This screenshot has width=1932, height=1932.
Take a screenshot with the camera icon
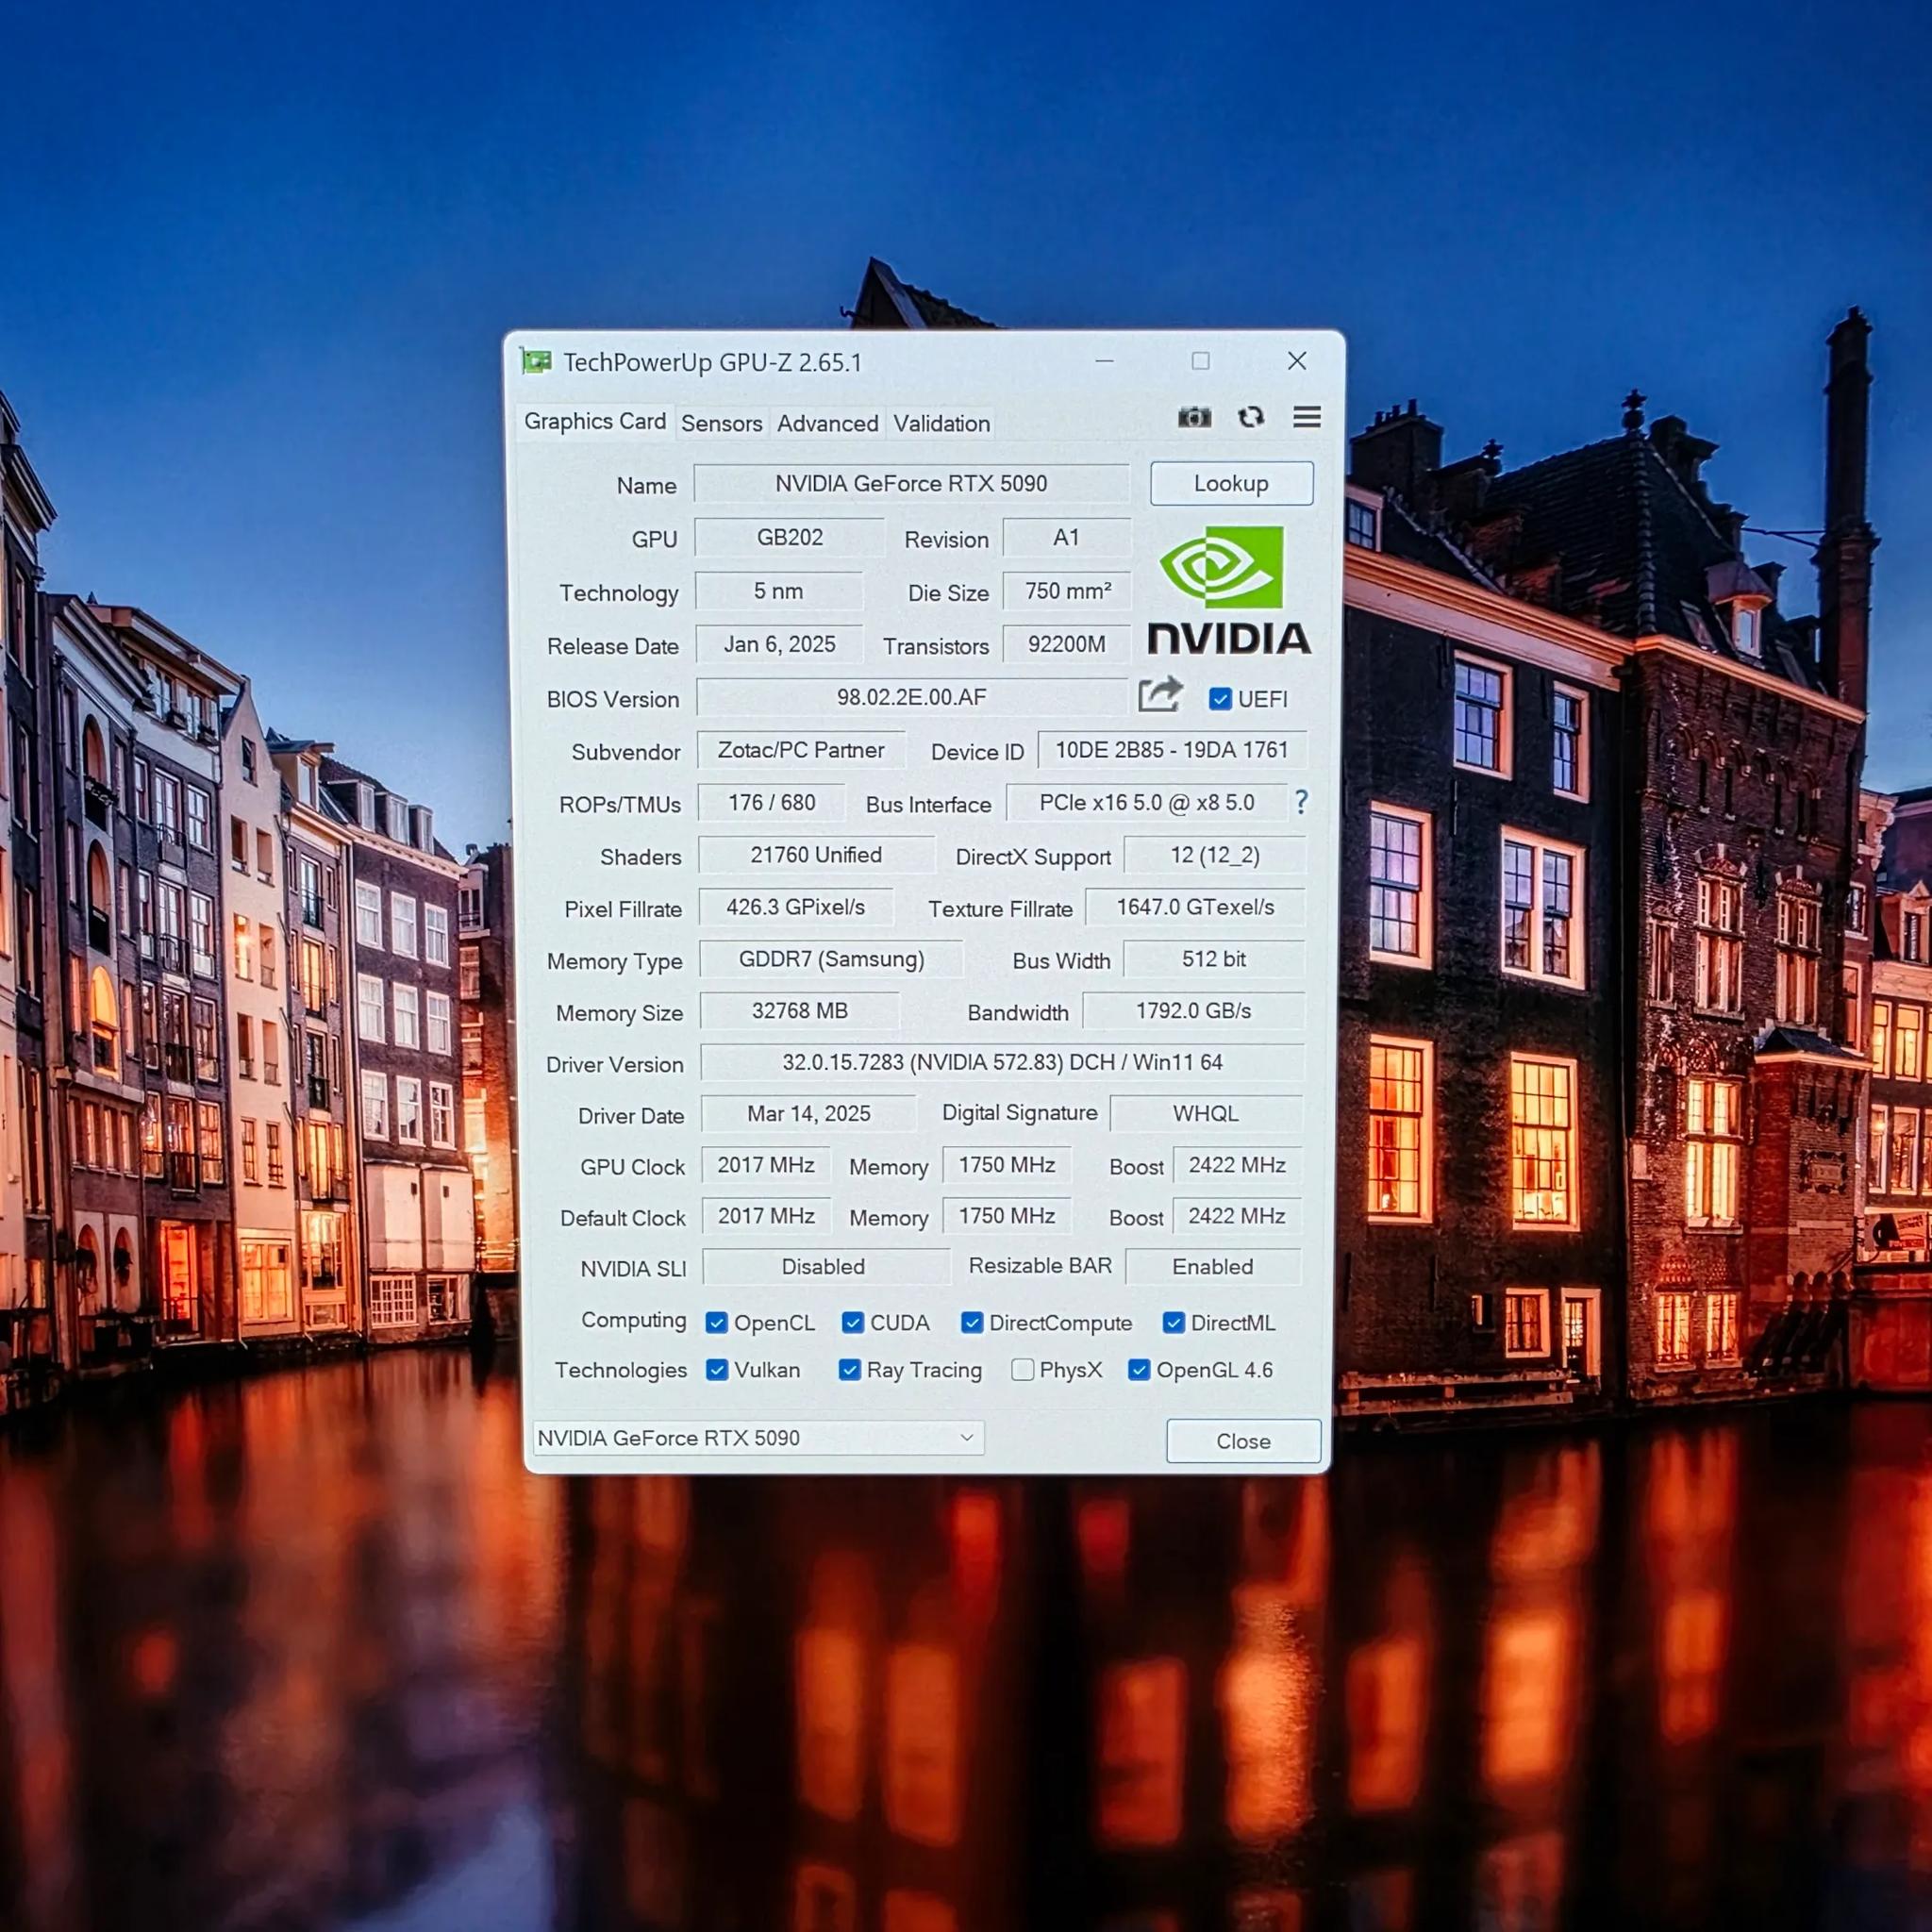tap(1194, 417)
